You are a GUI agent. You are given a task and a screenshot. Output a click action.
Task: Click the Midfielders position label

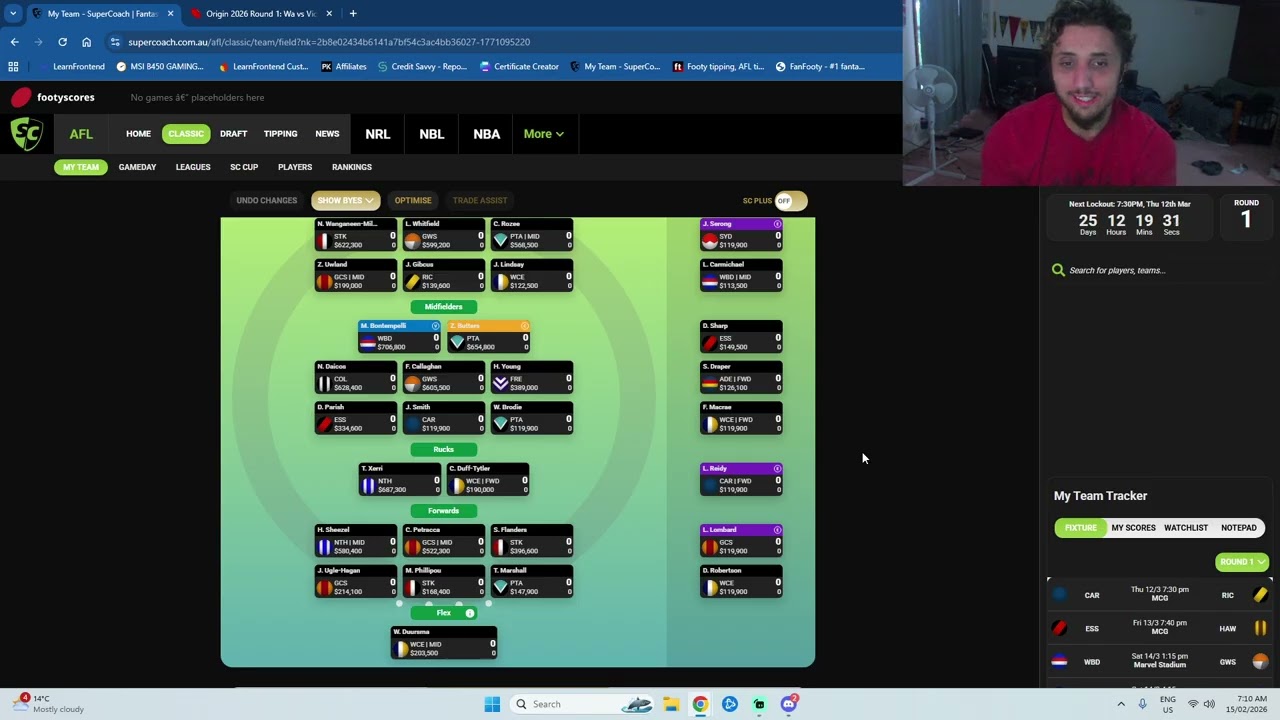443,307
